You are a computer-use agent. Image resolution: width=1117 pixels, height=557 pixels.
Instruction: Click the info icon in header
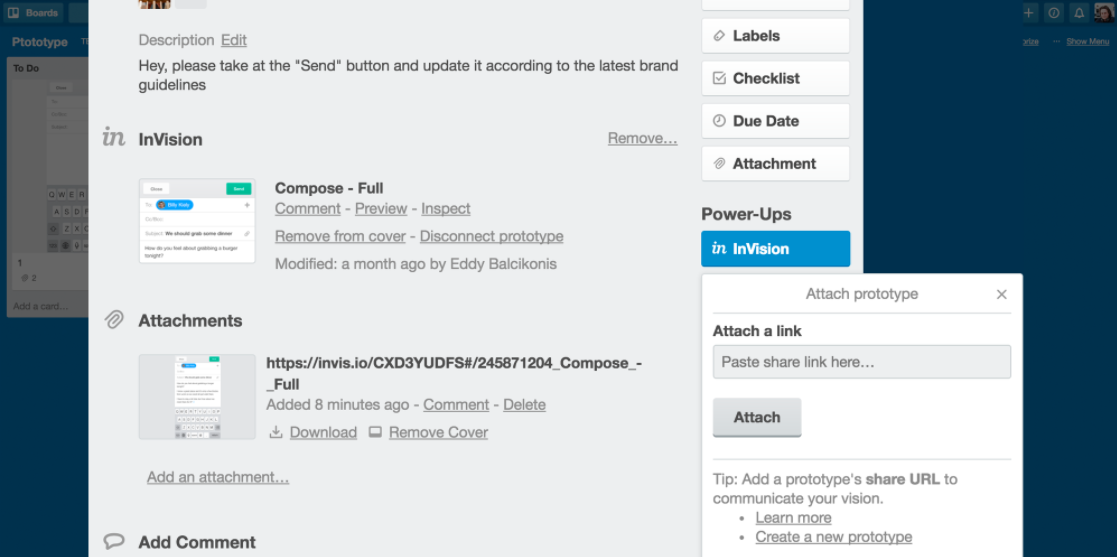tap(1054, 13)
